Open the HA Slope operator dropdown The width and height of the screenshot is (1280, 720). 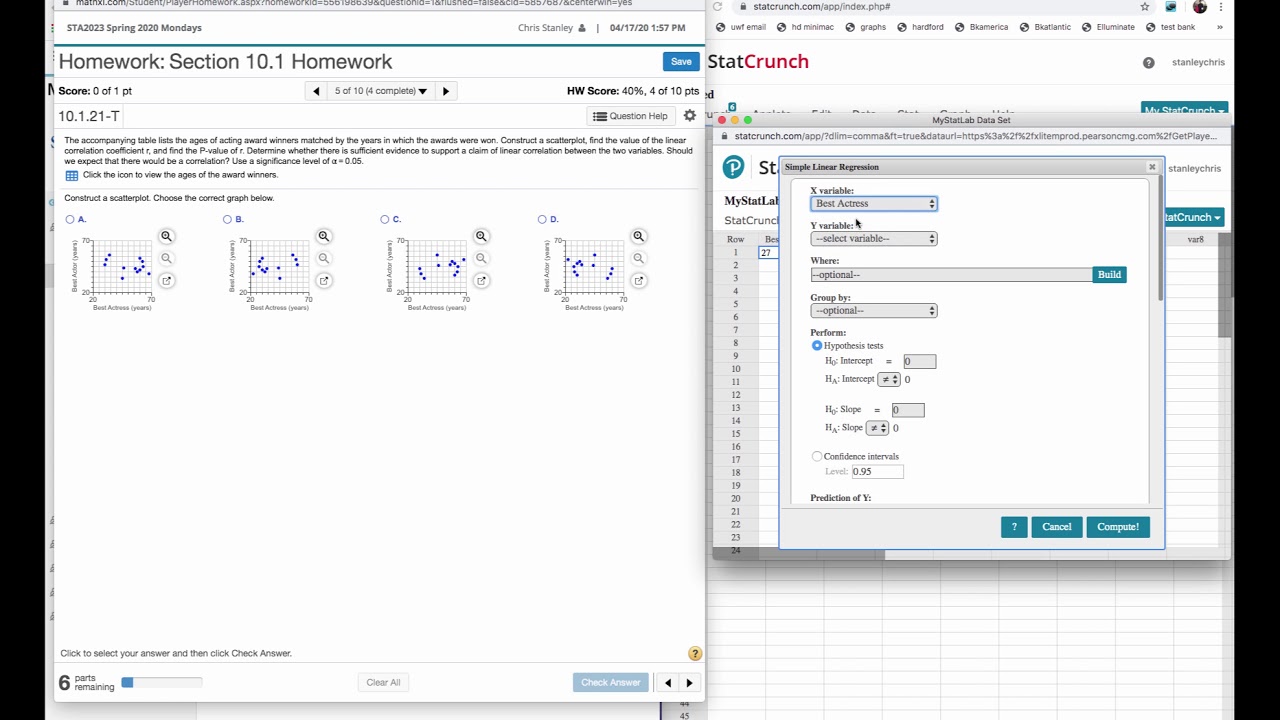tap(878, 428)
